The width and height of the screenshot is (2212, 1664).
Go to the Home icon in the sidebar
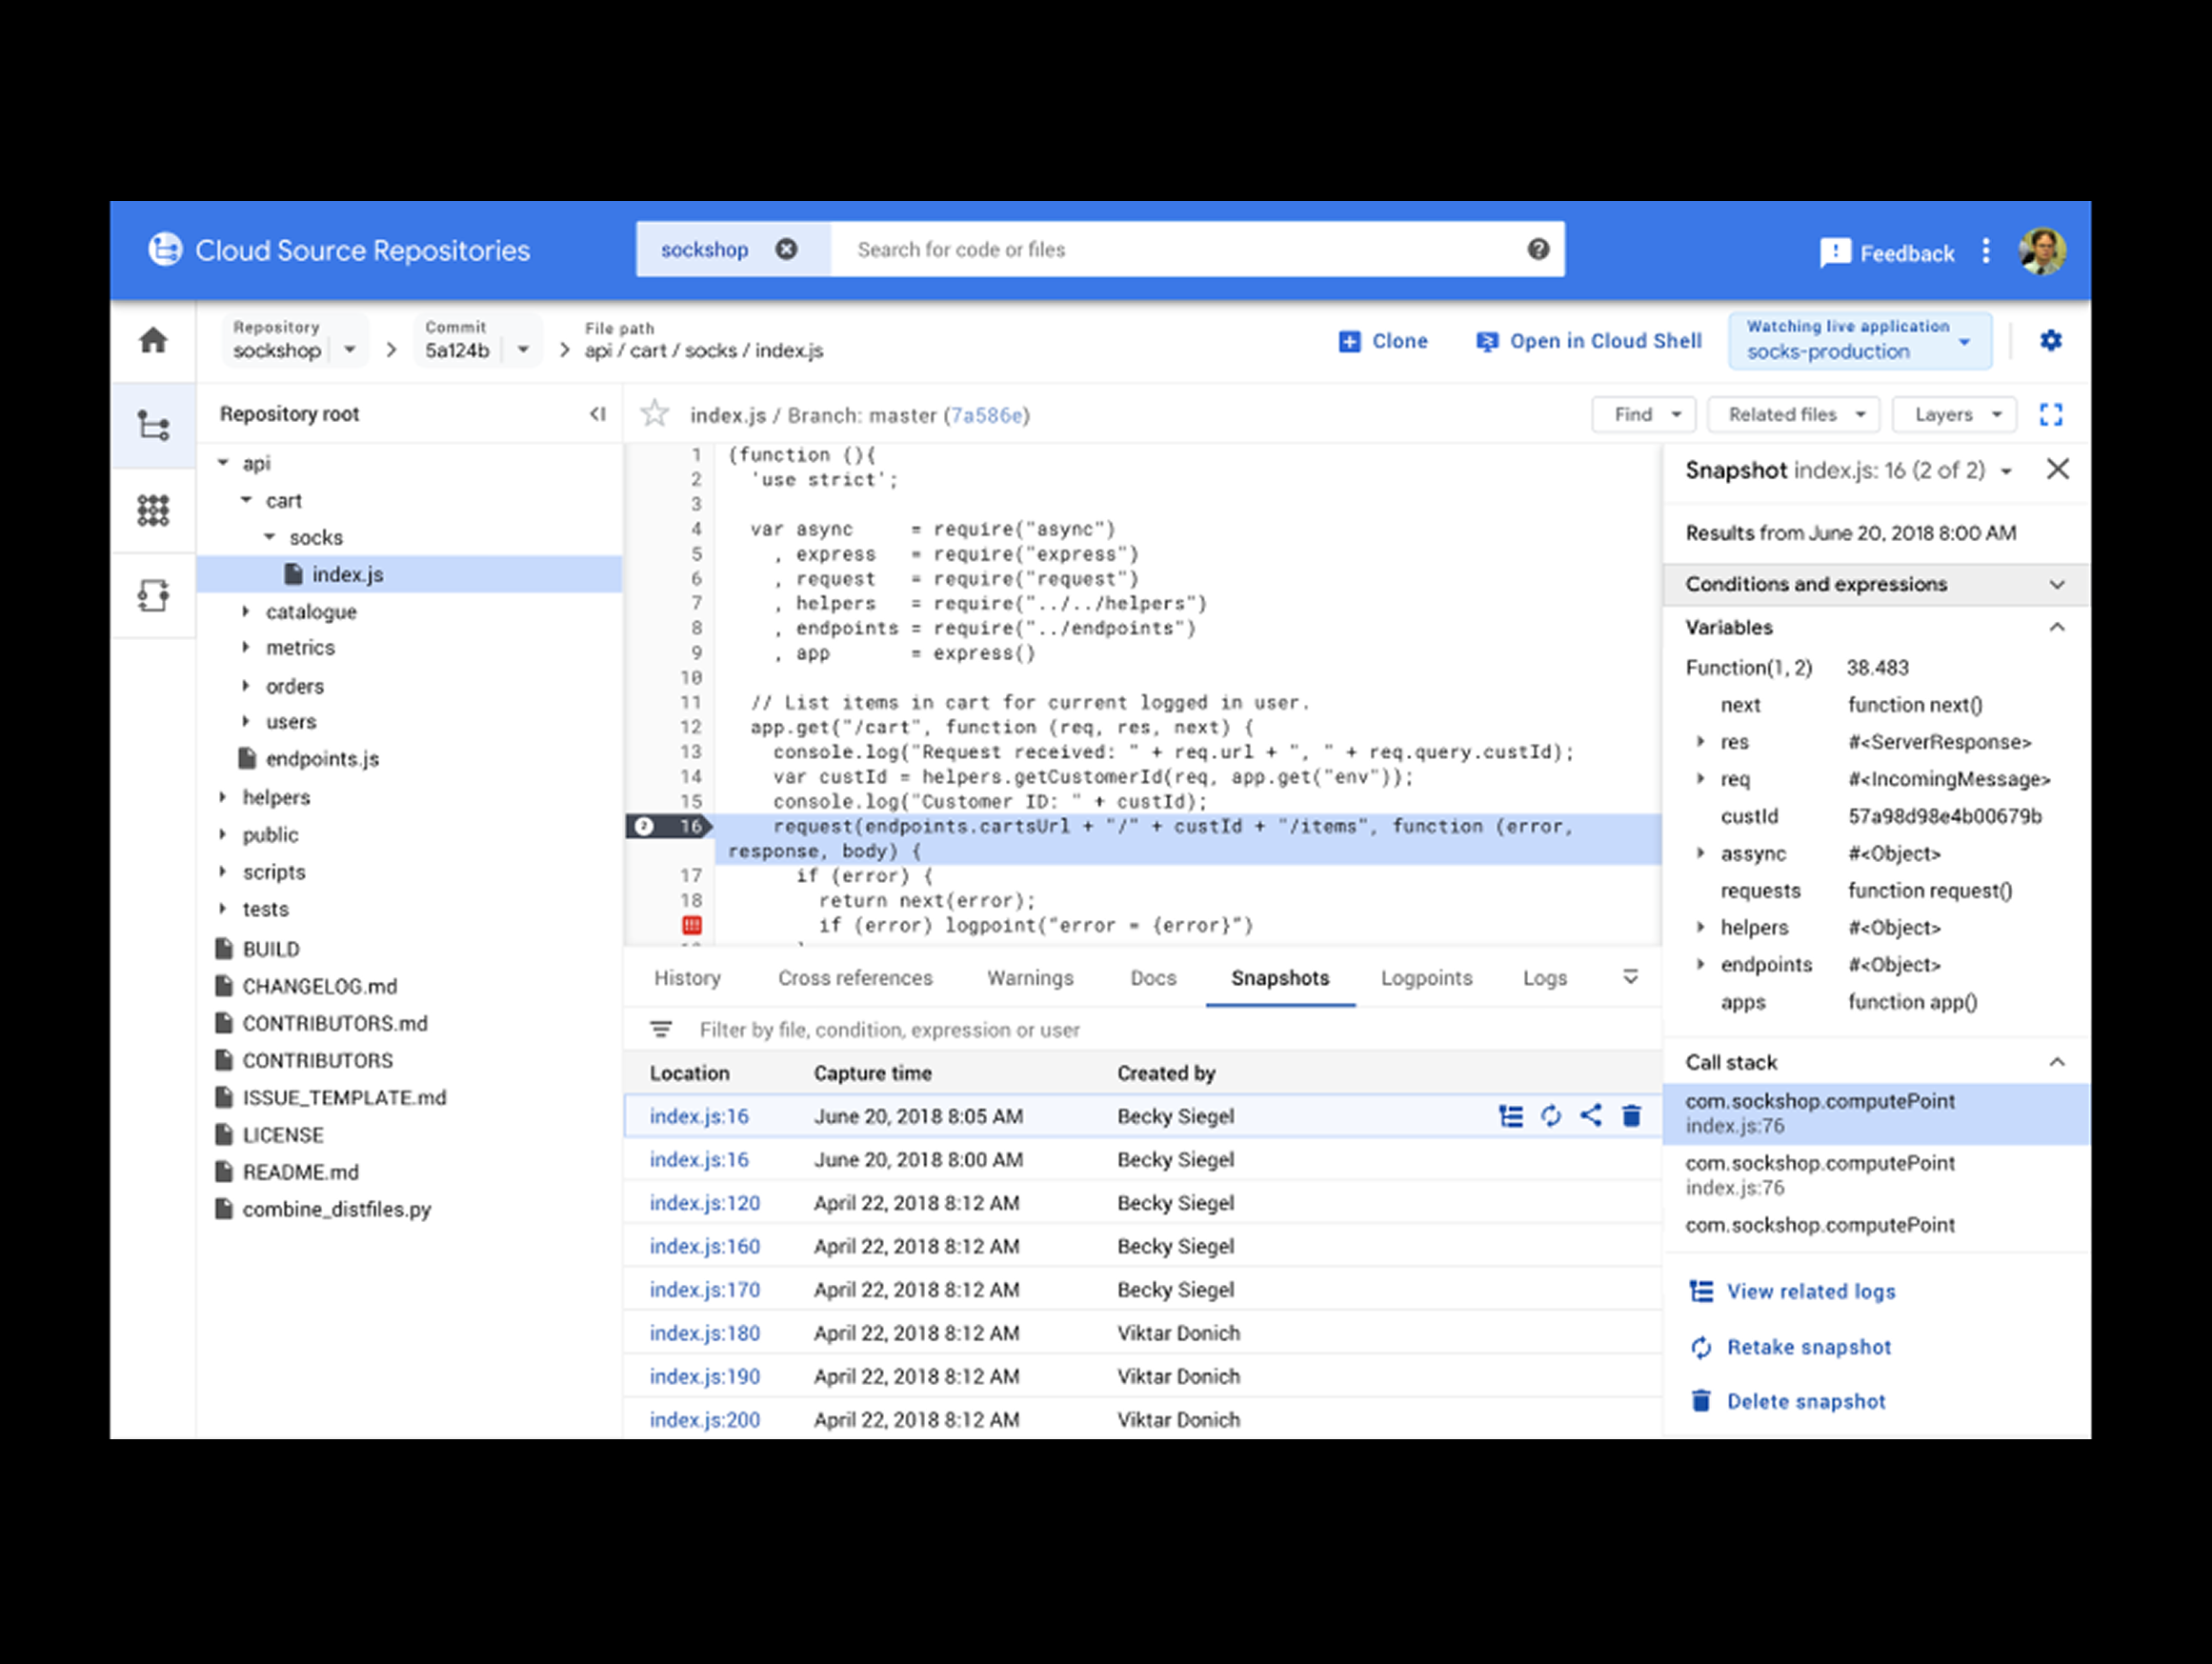[153, 340]
